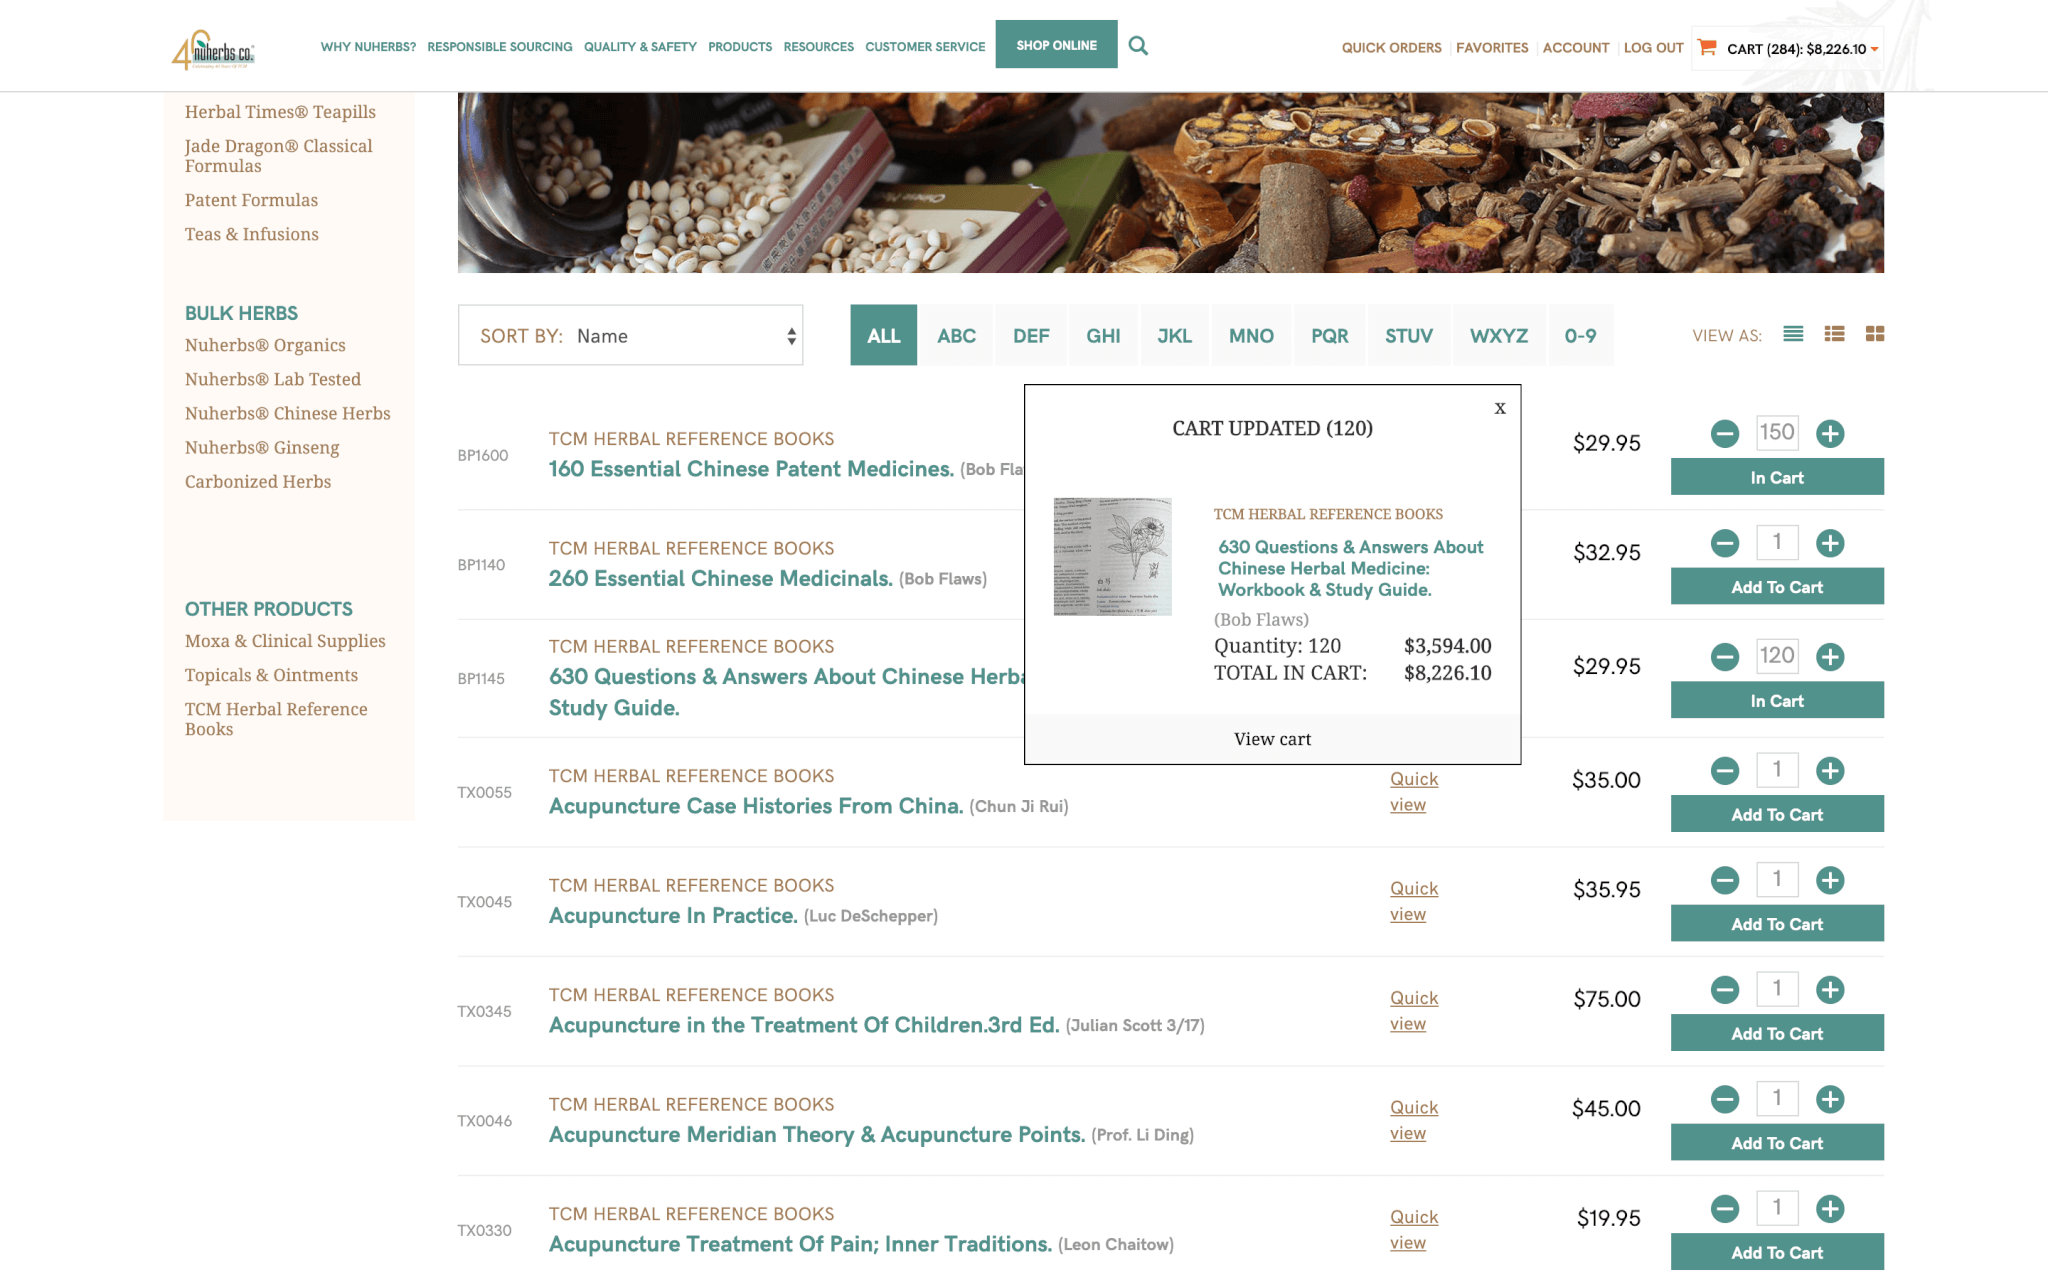Go to Quick Orders
This screenshot has height=1280, width=2048.
pyautogui.click(x=1391, y=48)
